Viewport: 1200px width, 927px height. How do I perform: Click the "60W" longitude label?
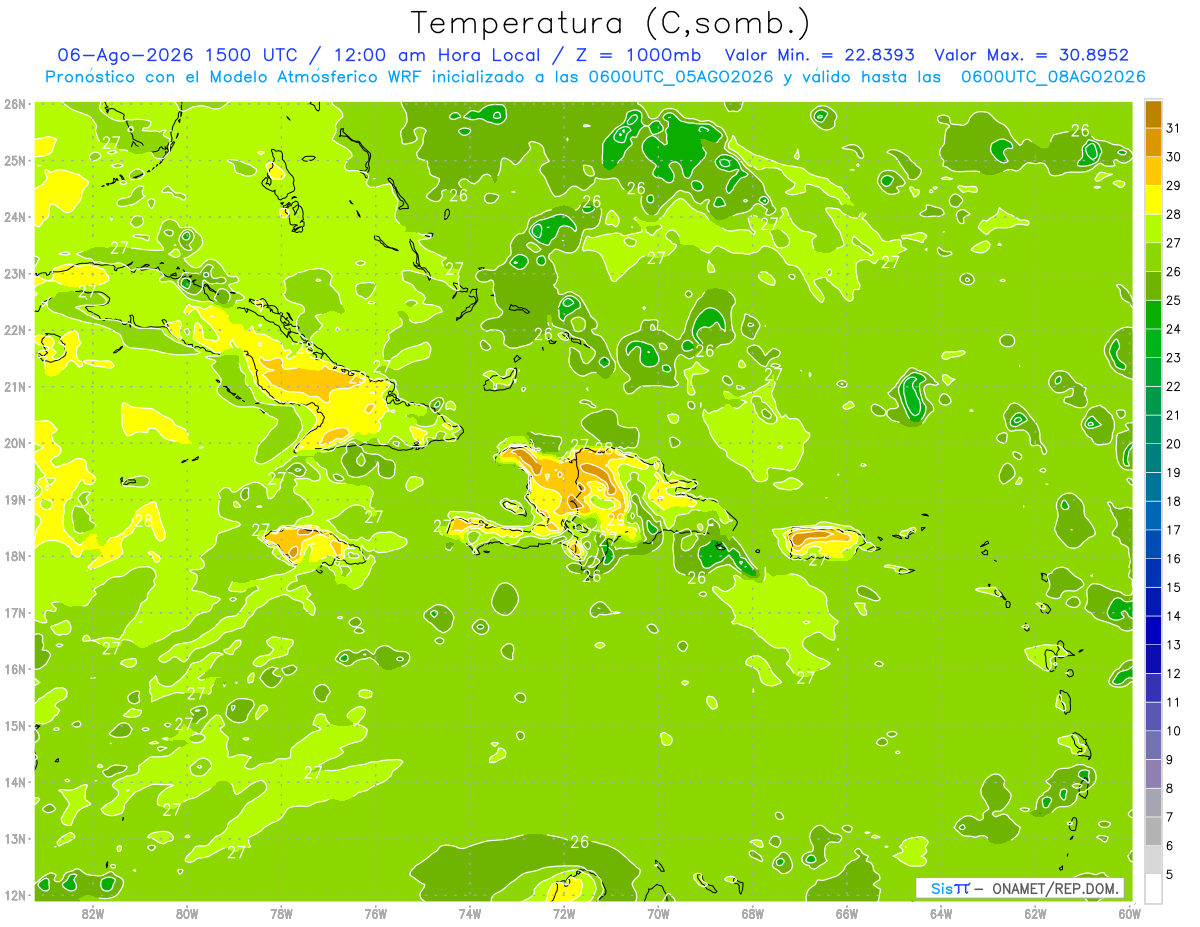[1129, 913]
